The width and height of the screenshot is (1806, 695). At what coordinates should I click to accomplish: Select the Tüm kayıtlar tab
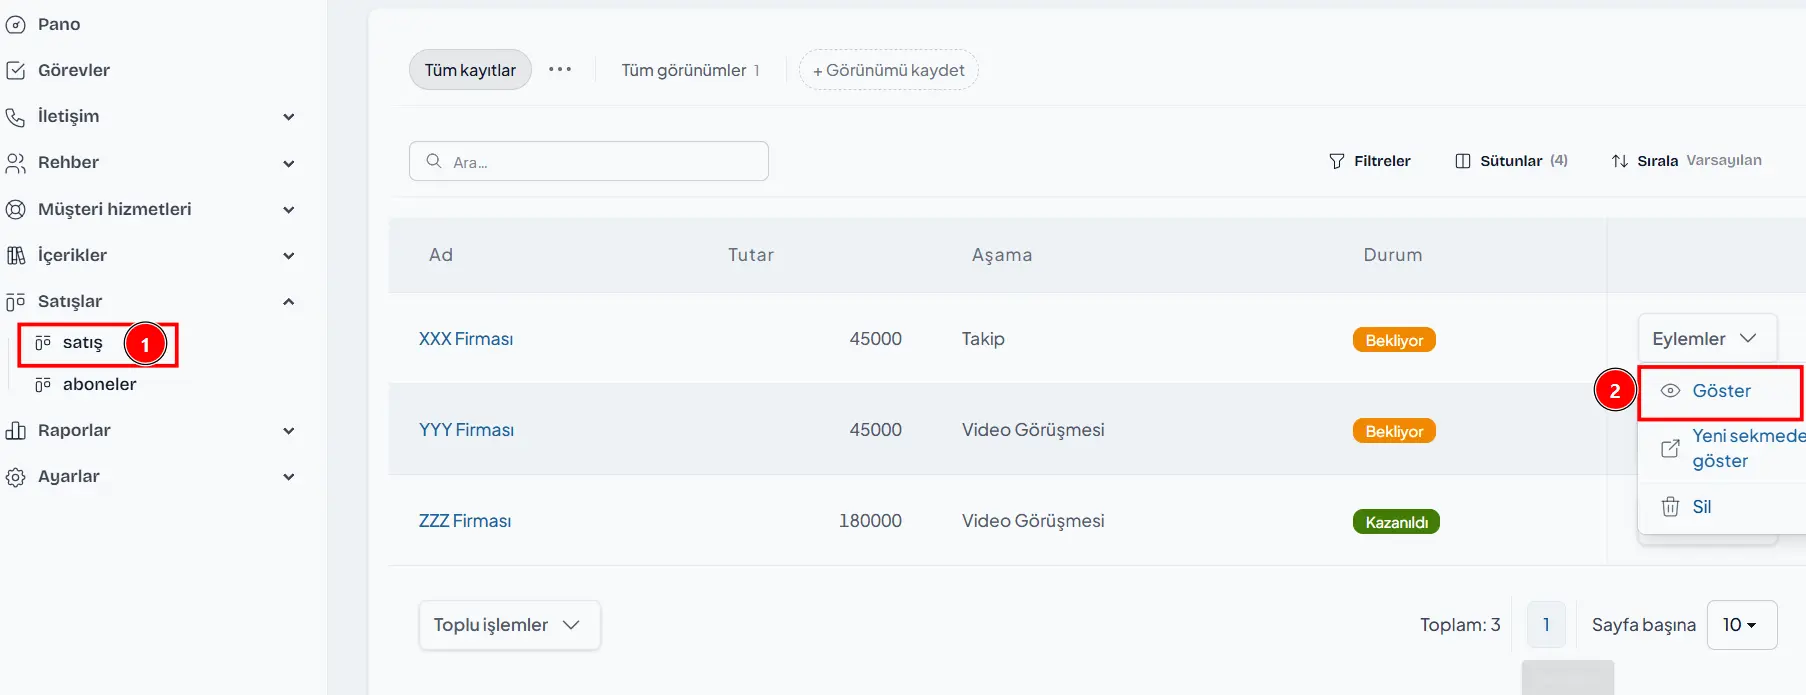[470, 70]
